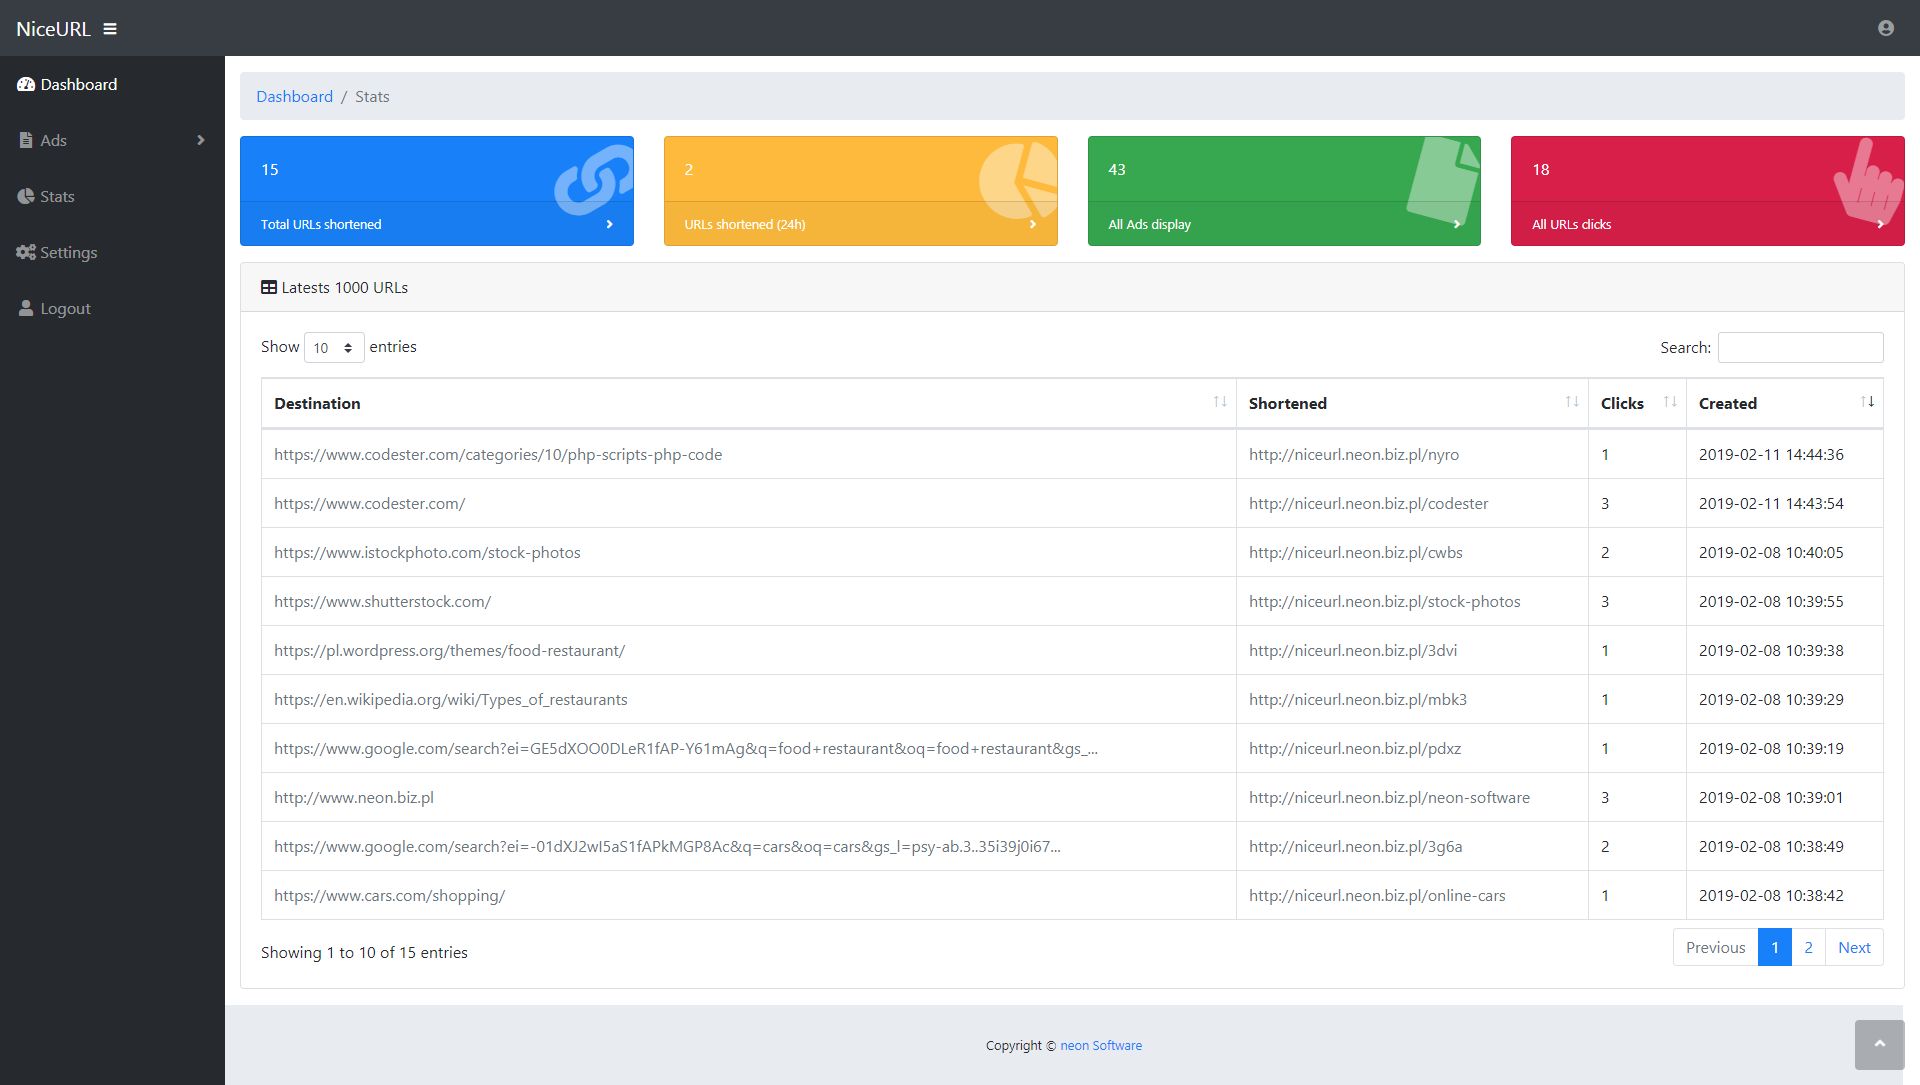
Task: Toggle sidebar with hamburger menu icon
Action: (x=110, y=29)
